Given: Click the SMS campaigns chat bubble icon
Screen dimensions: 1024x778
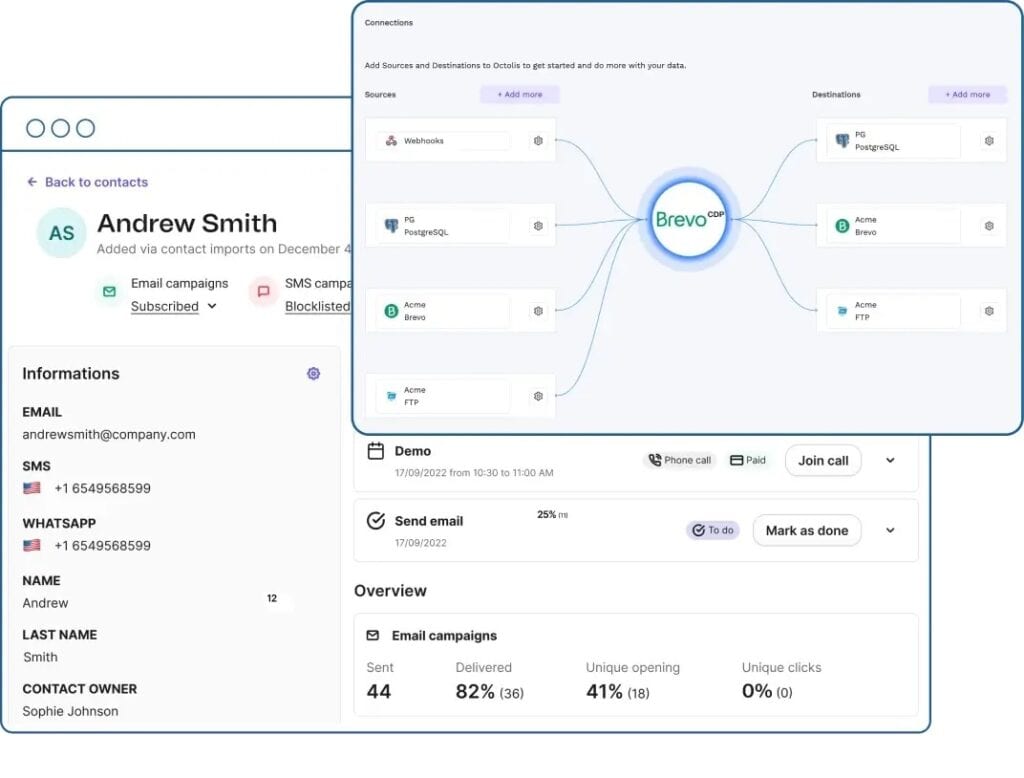Looking at the screenshot, I should coord(263,291).
